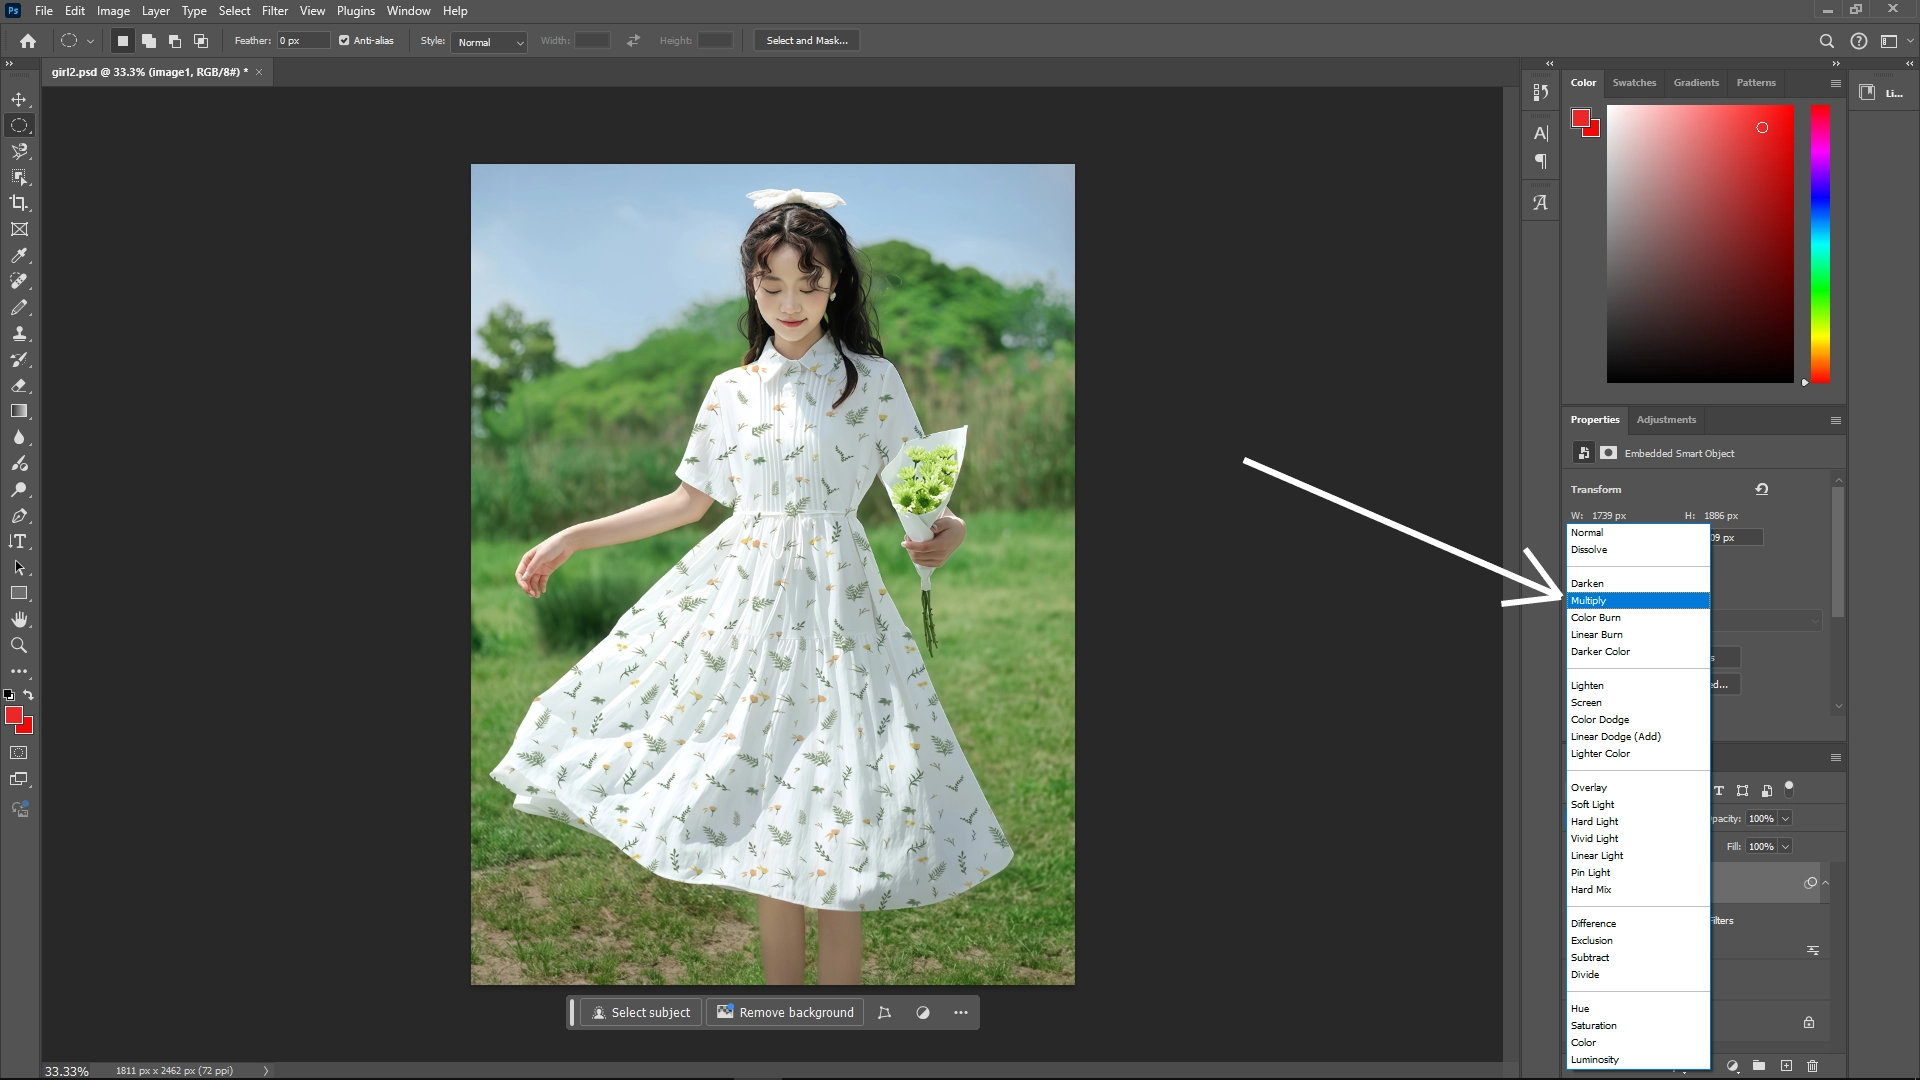Viewport: 1920px width, 1080px height.
Task: Open the delete layer trash icon
Action: (x=1812, y=1066)
